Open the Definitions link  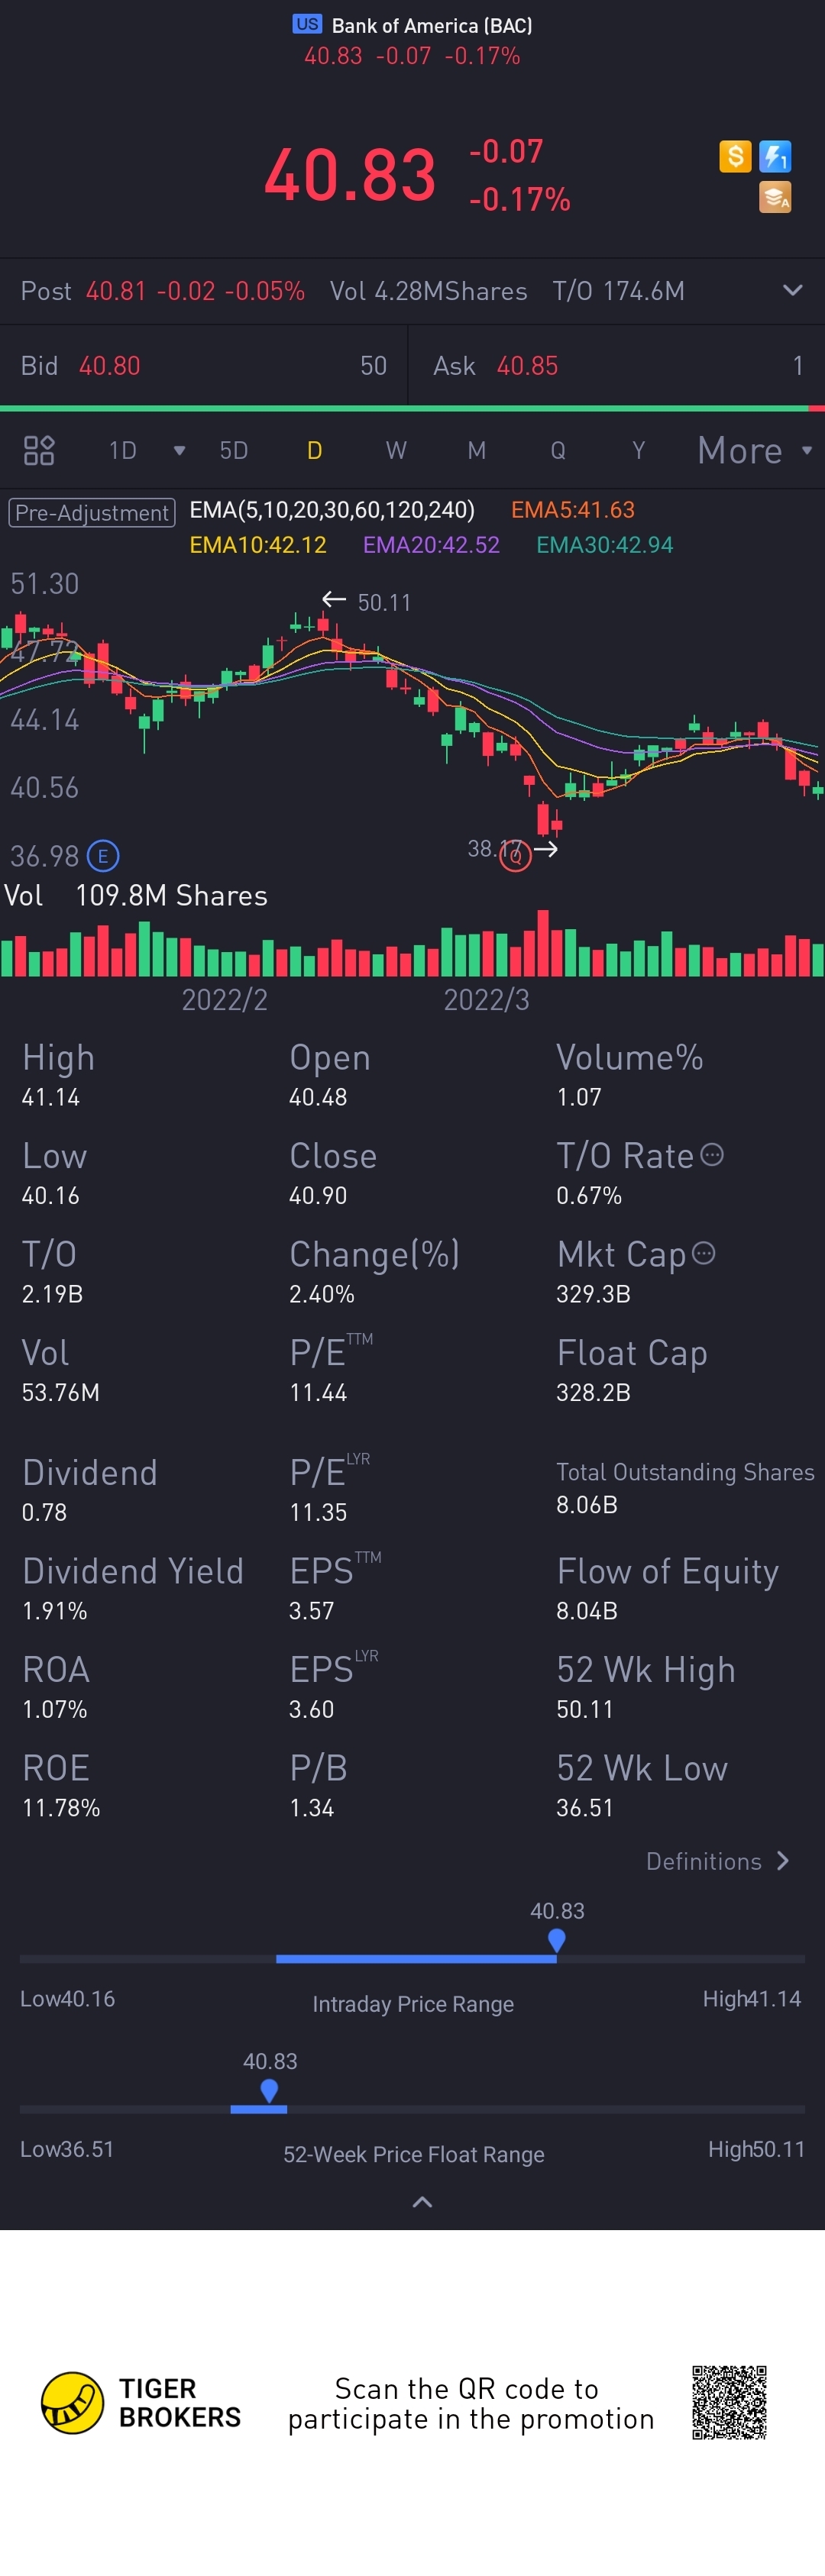point(717,1861)
